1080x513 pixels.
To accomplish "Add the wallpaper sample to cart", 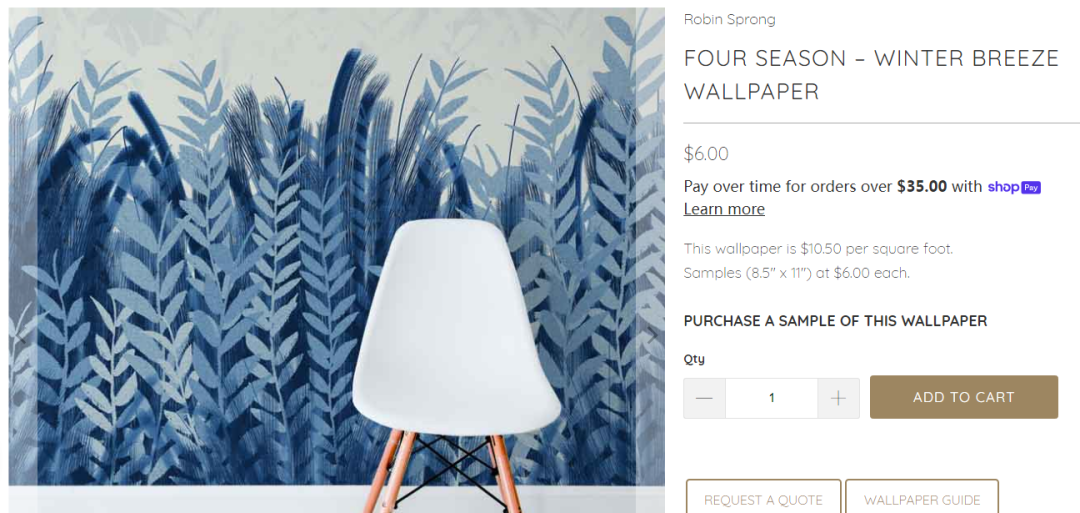I will tap(964, 397).
